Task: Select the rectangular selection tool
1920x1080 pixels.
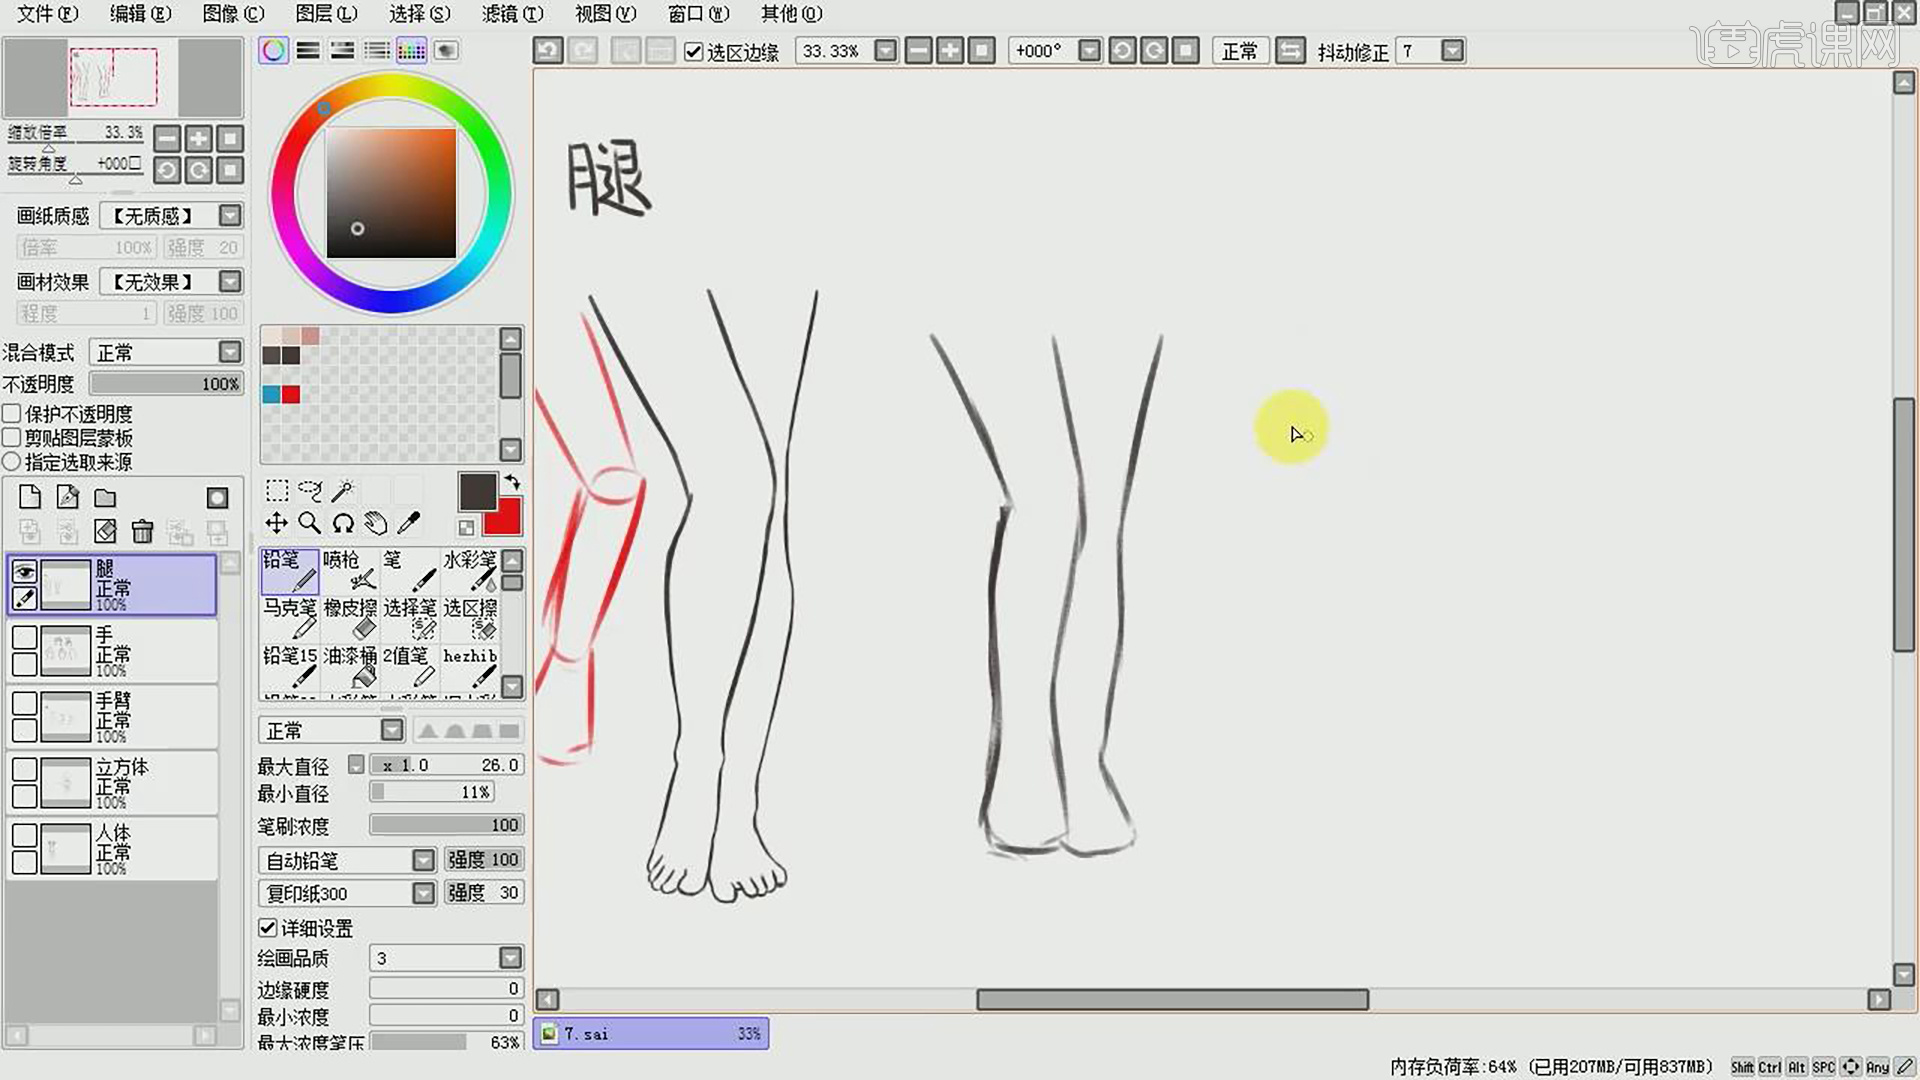Action: (277, 490)
